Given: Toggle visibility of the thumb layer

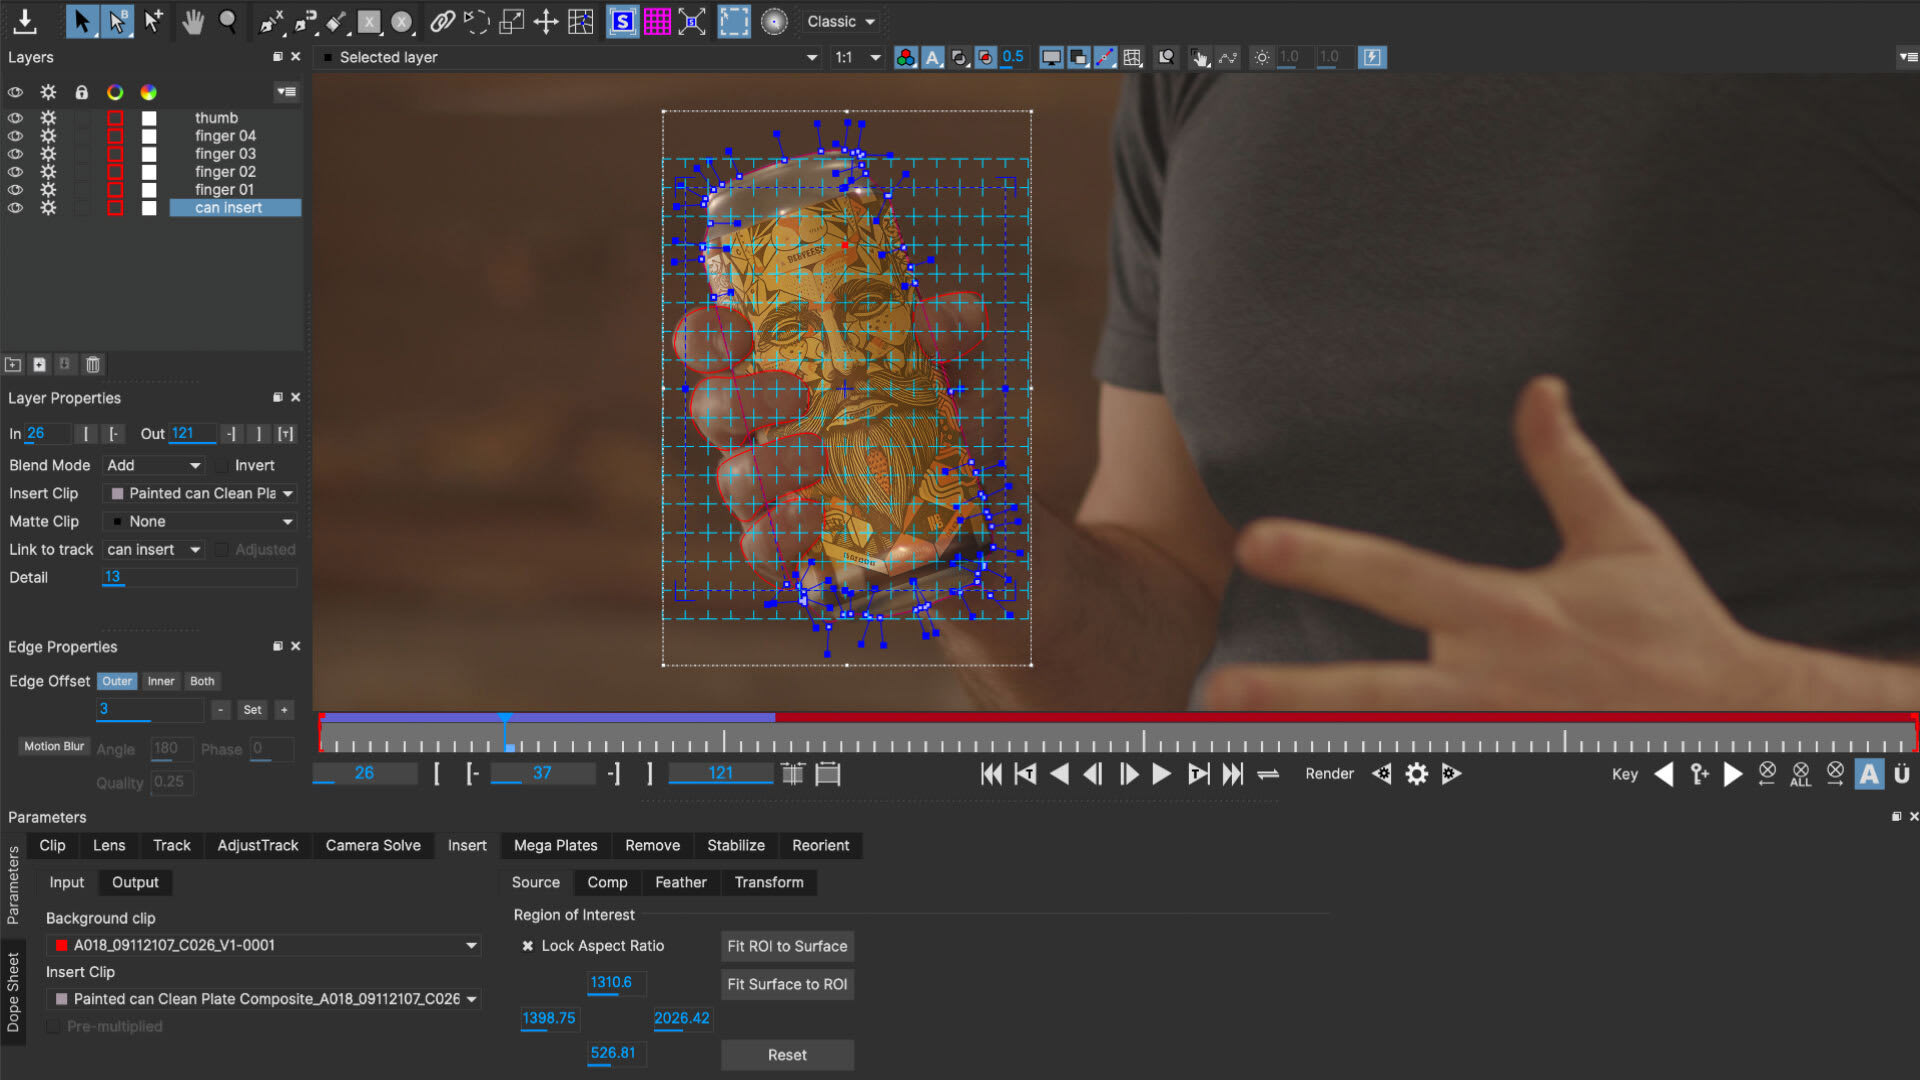Looking at the screenshot, I should tap(16, 117).
